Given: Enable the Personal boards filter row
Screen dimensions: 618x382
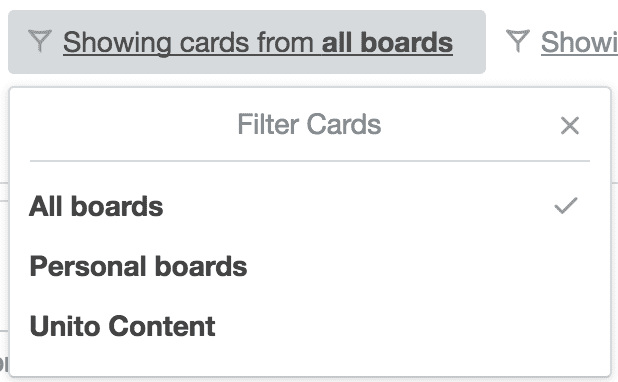Looking at the screenshot, I should pyautogui.click(x=310, y=266).
